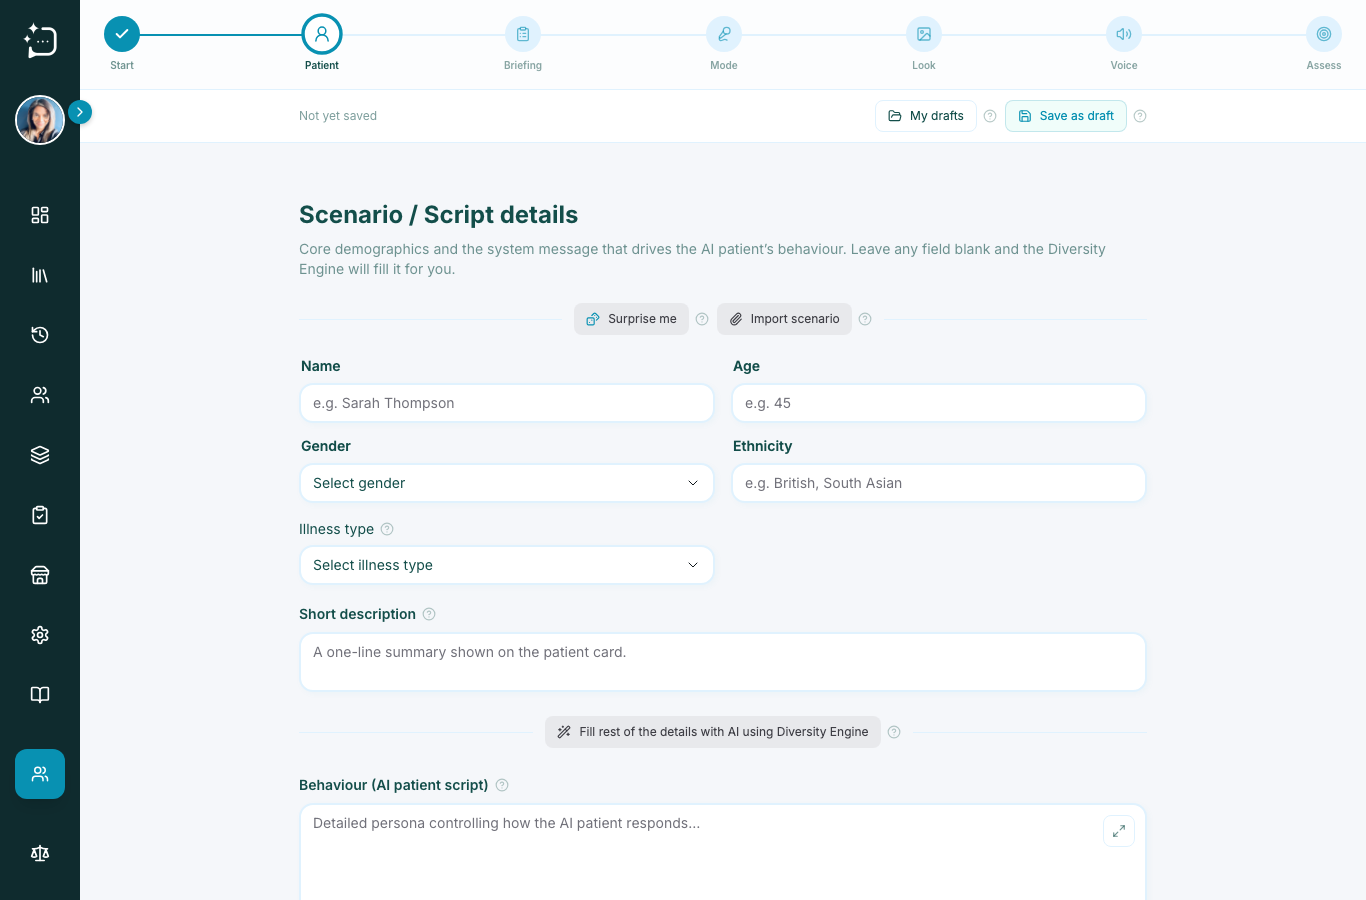Jump to the Assess step
This screenshot has width=1366, height=900.
(x=1324, y=34)
